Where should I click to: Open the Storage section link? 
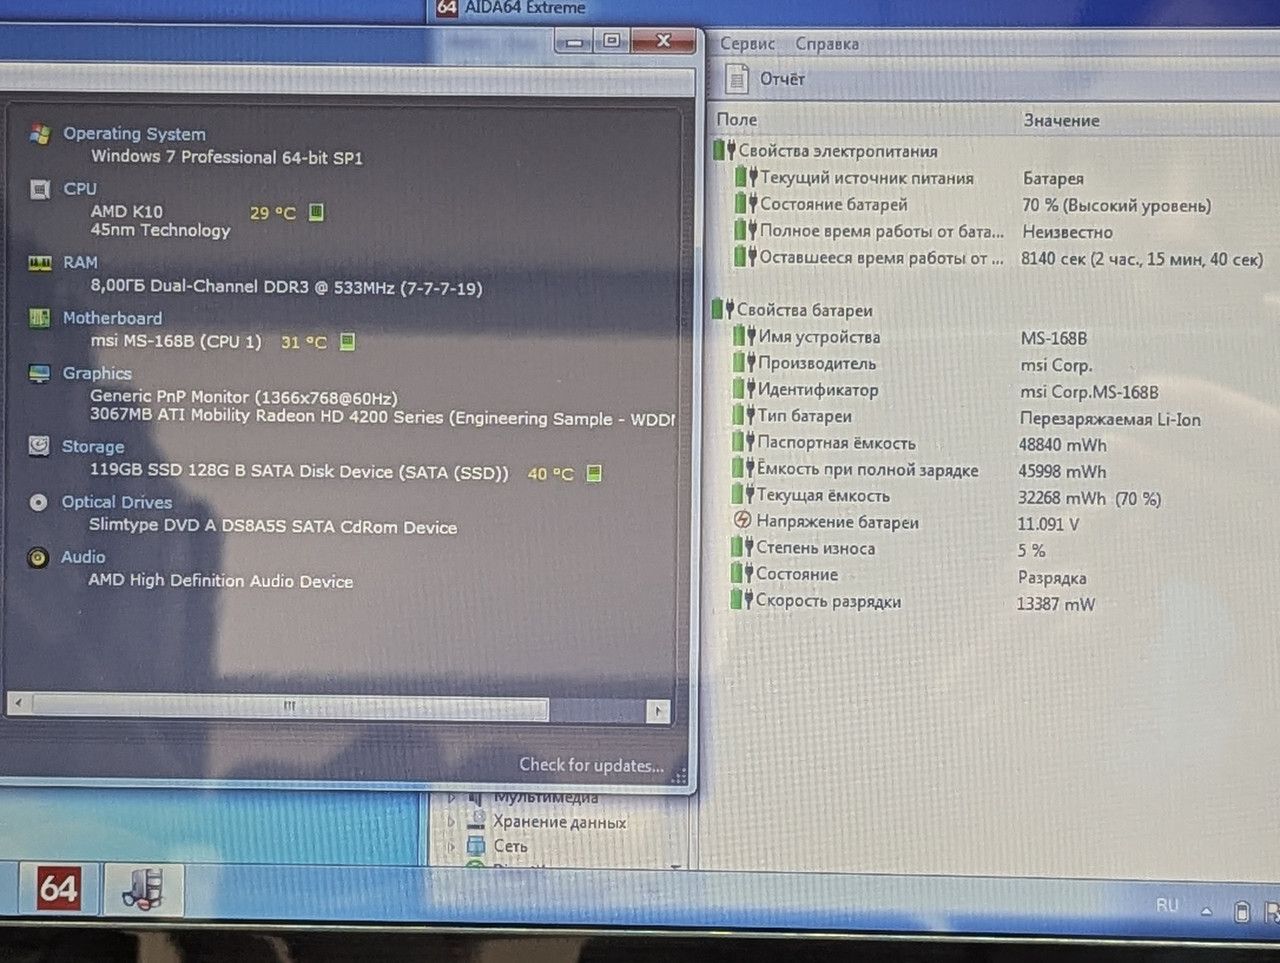pos(93,447)
